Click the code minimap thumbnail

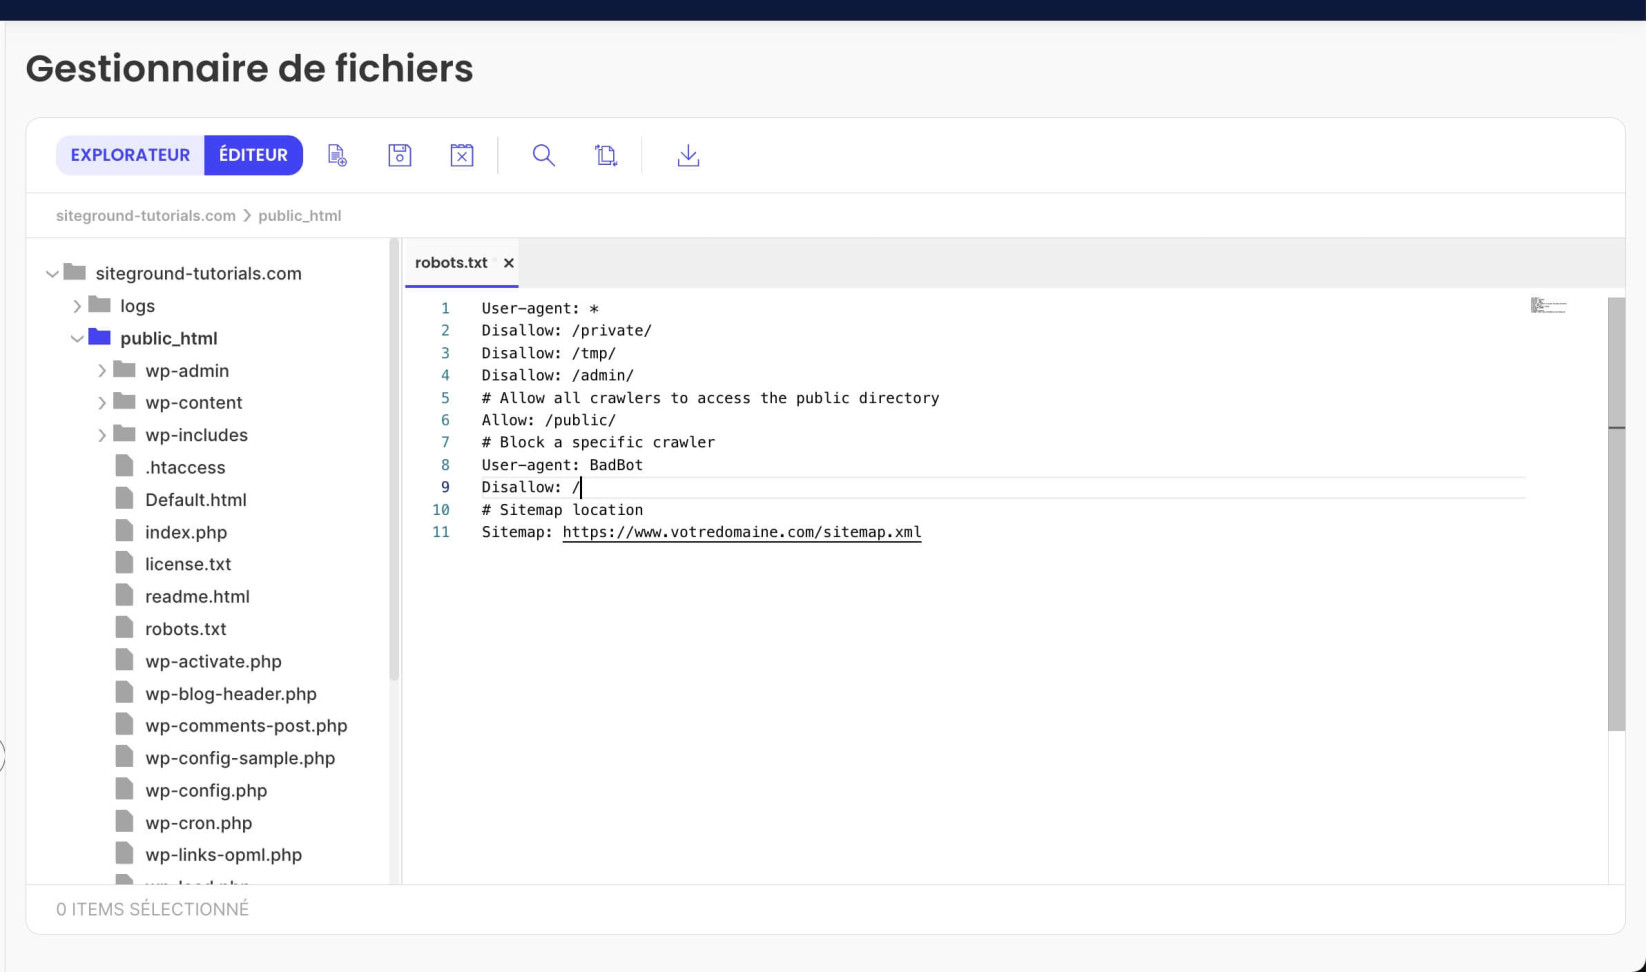pyautogui.click(x=1548, y=306)
